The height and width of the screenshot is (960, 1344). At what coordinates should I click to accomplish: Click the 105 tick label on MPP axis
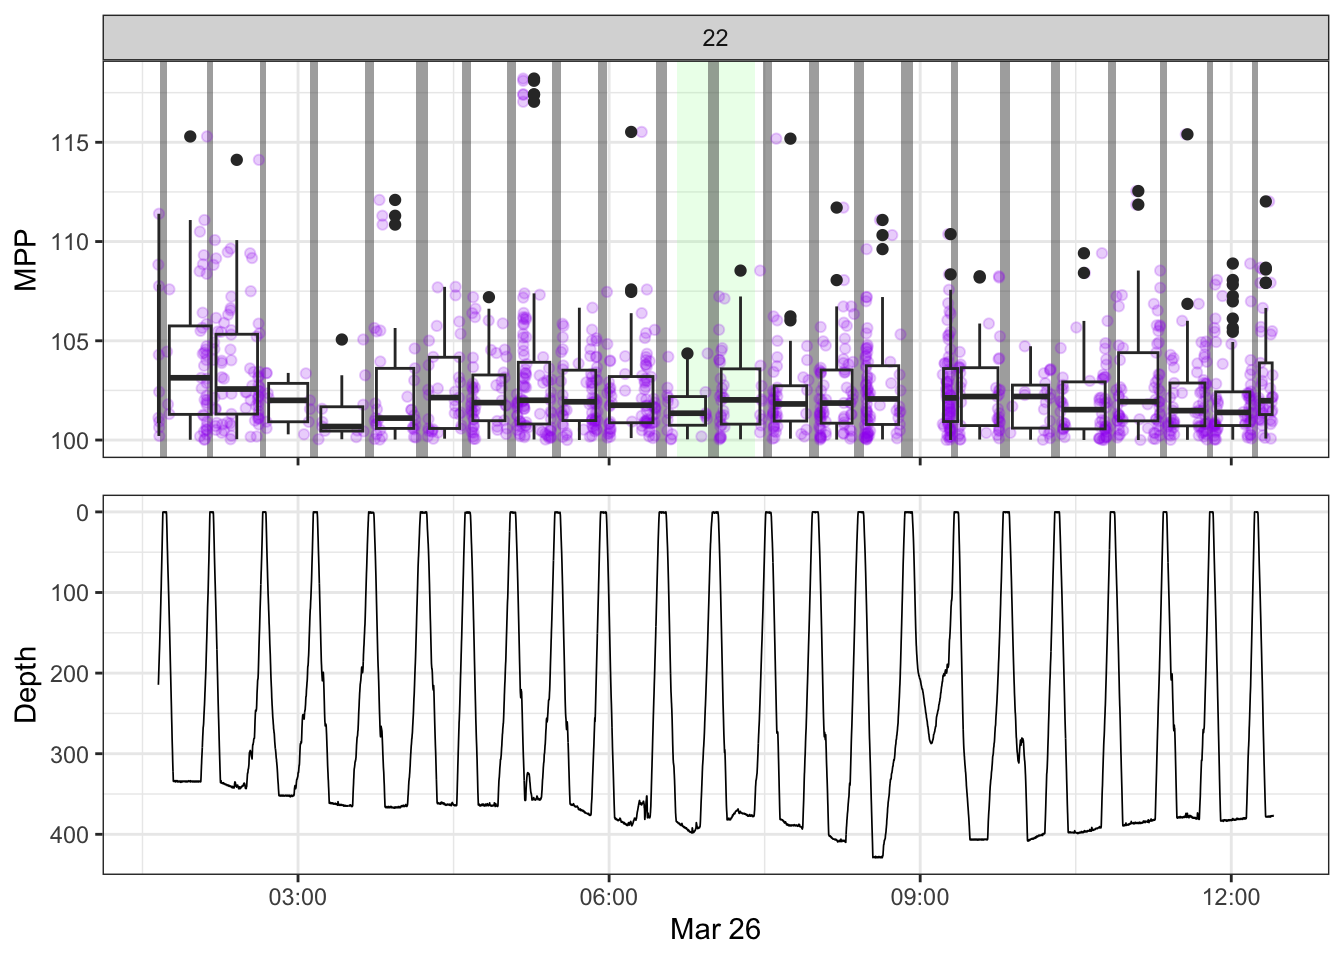tap(70, 341)
